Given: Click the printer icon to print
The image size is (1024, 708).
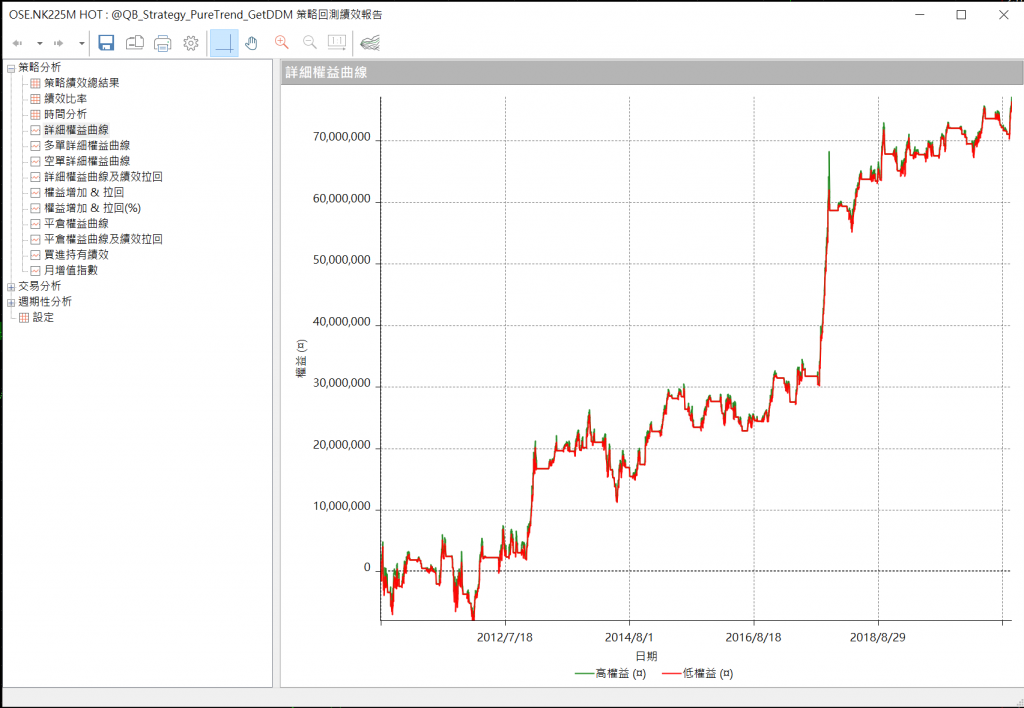Looking at the screenshot, I should point(163,43).
